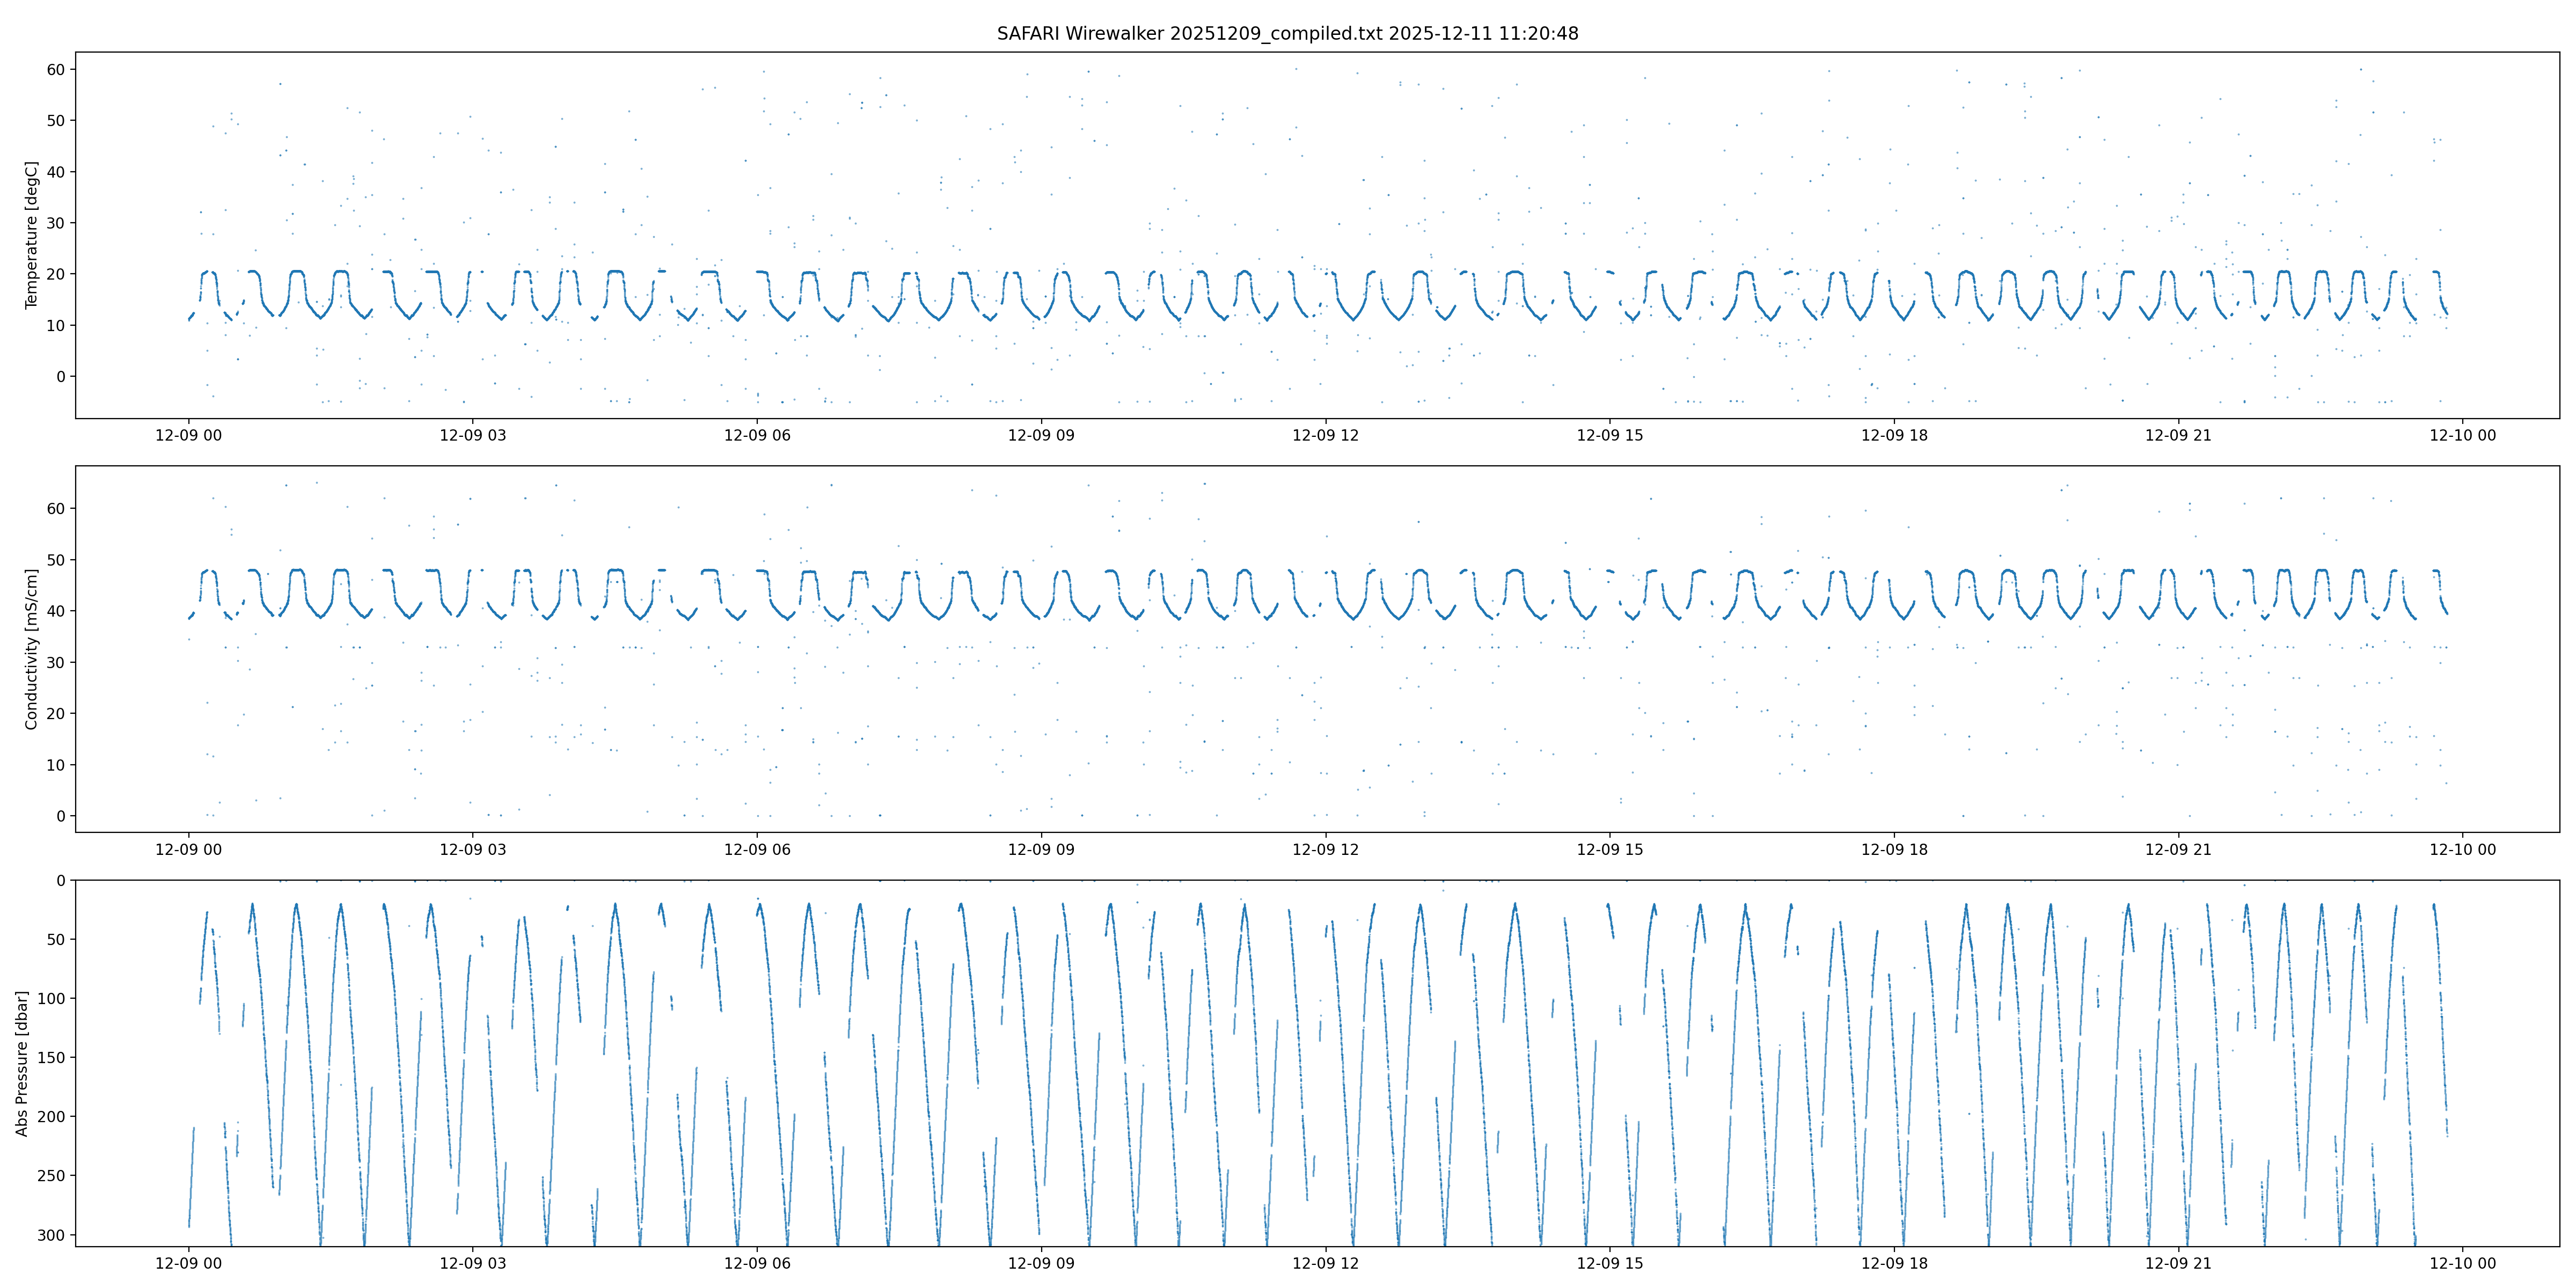This screenshot has width=2576, height=1288.
Task: Click the 12-09 18 tick under pressure plot
Action: (1894, 1263)
